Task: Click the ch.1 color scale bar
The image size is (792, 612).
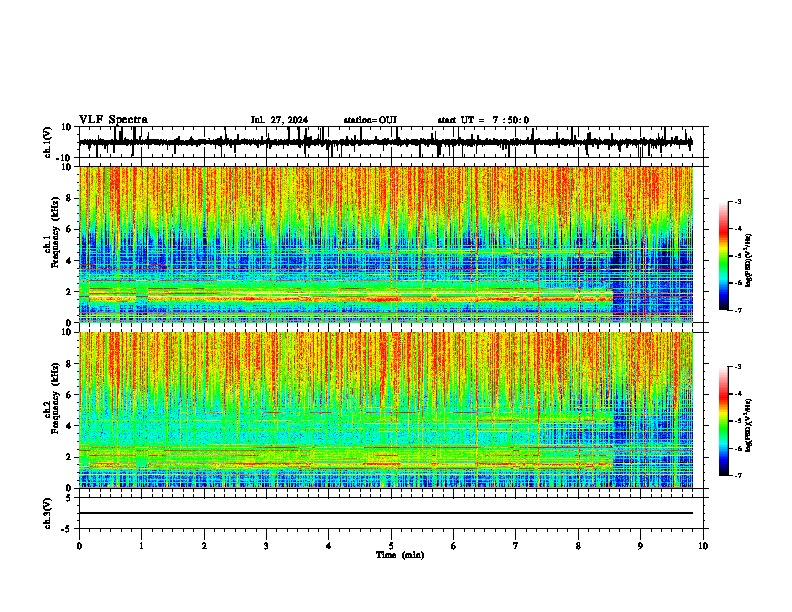Action: tap(724, 256)
